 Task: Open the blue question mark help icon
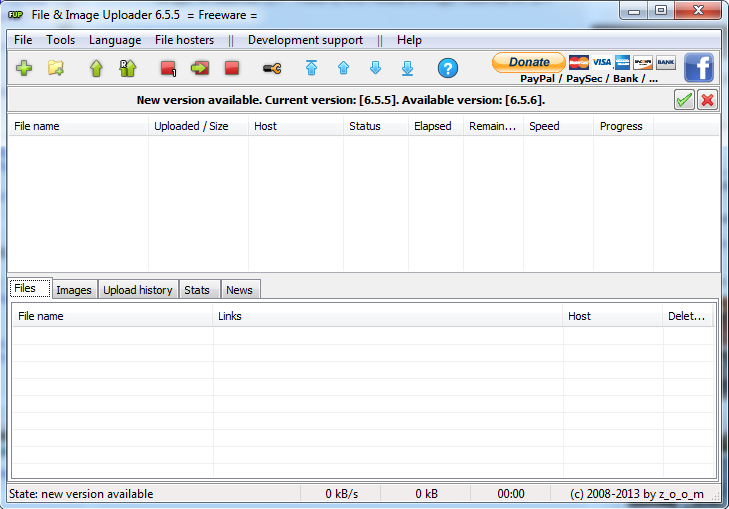448,68
